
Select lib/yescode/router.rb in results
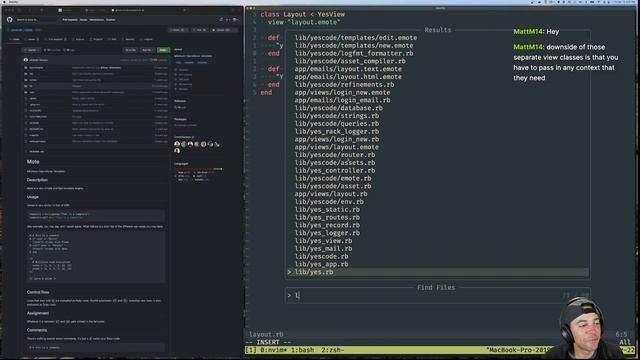point(335,155)
